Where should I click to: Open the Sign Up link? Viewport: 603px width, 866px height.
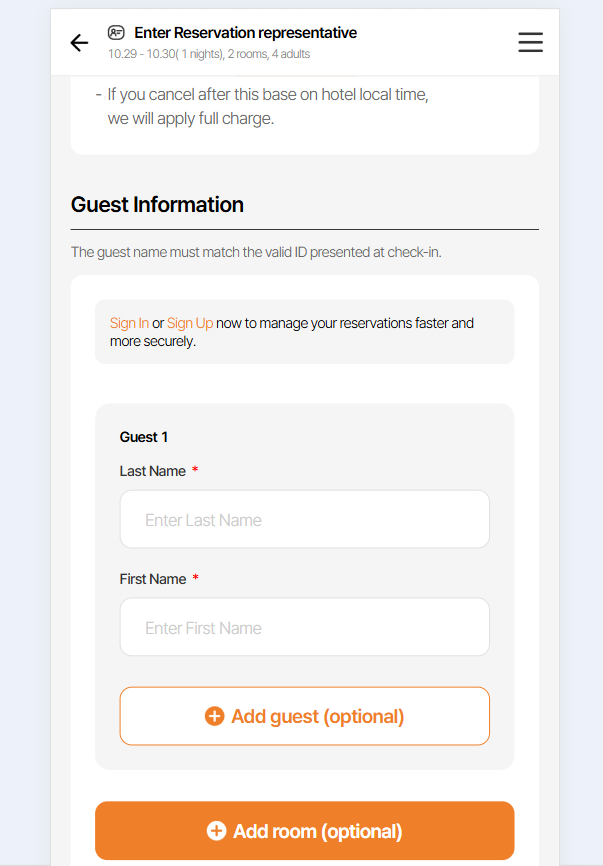190,323
